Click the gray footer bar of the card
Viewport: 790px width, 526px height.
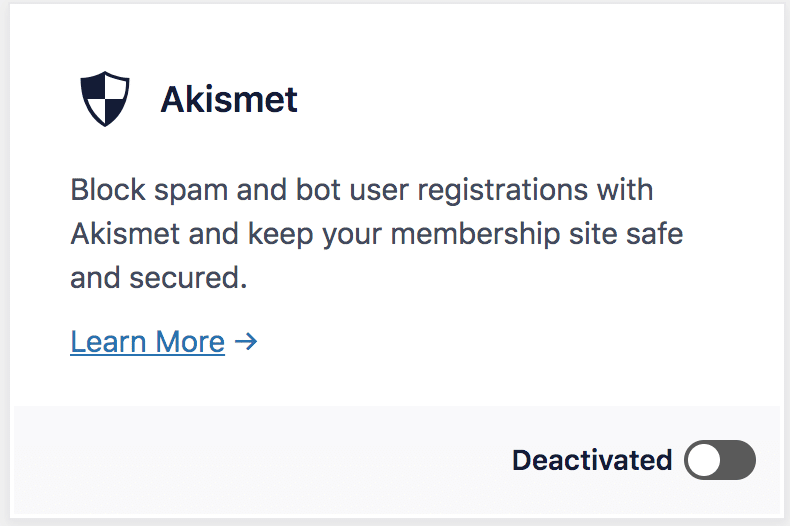tap(397, 459)
